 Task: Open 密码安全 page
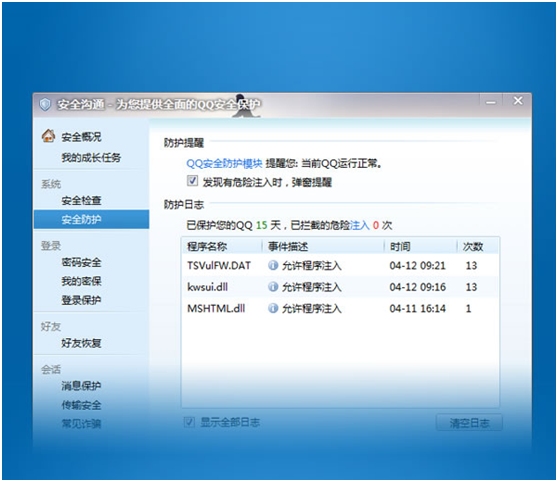click(x=81, y=262)
